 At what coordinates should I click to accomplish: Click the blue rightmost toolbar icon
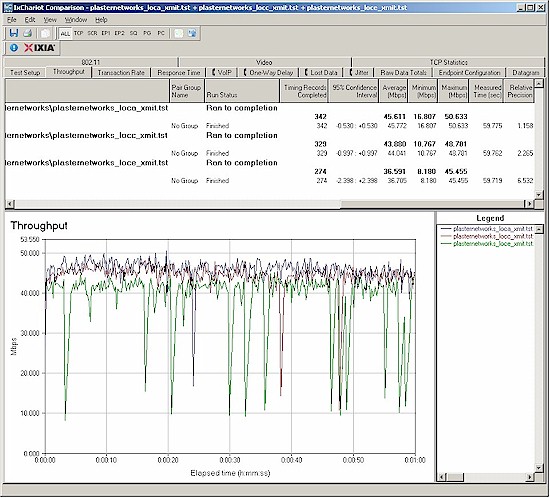192,33
